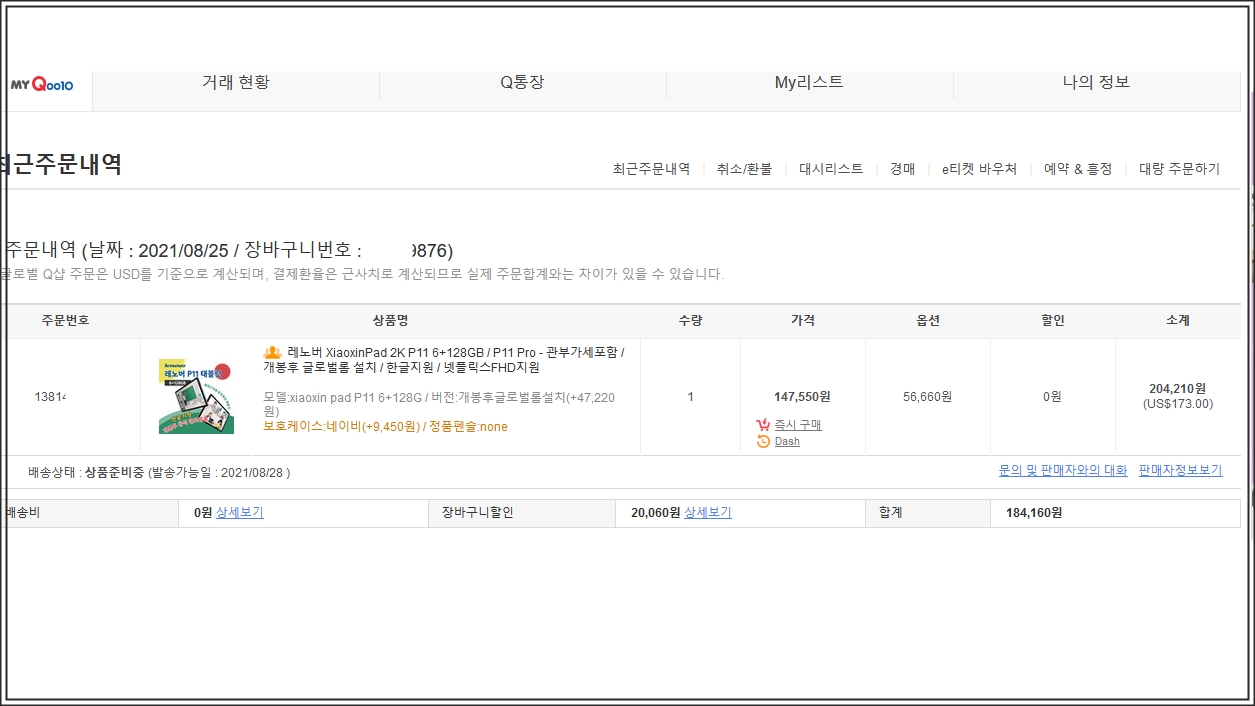Click the 수량 column header
This screenshot has height=706, width=1255.
click(690, 320)
